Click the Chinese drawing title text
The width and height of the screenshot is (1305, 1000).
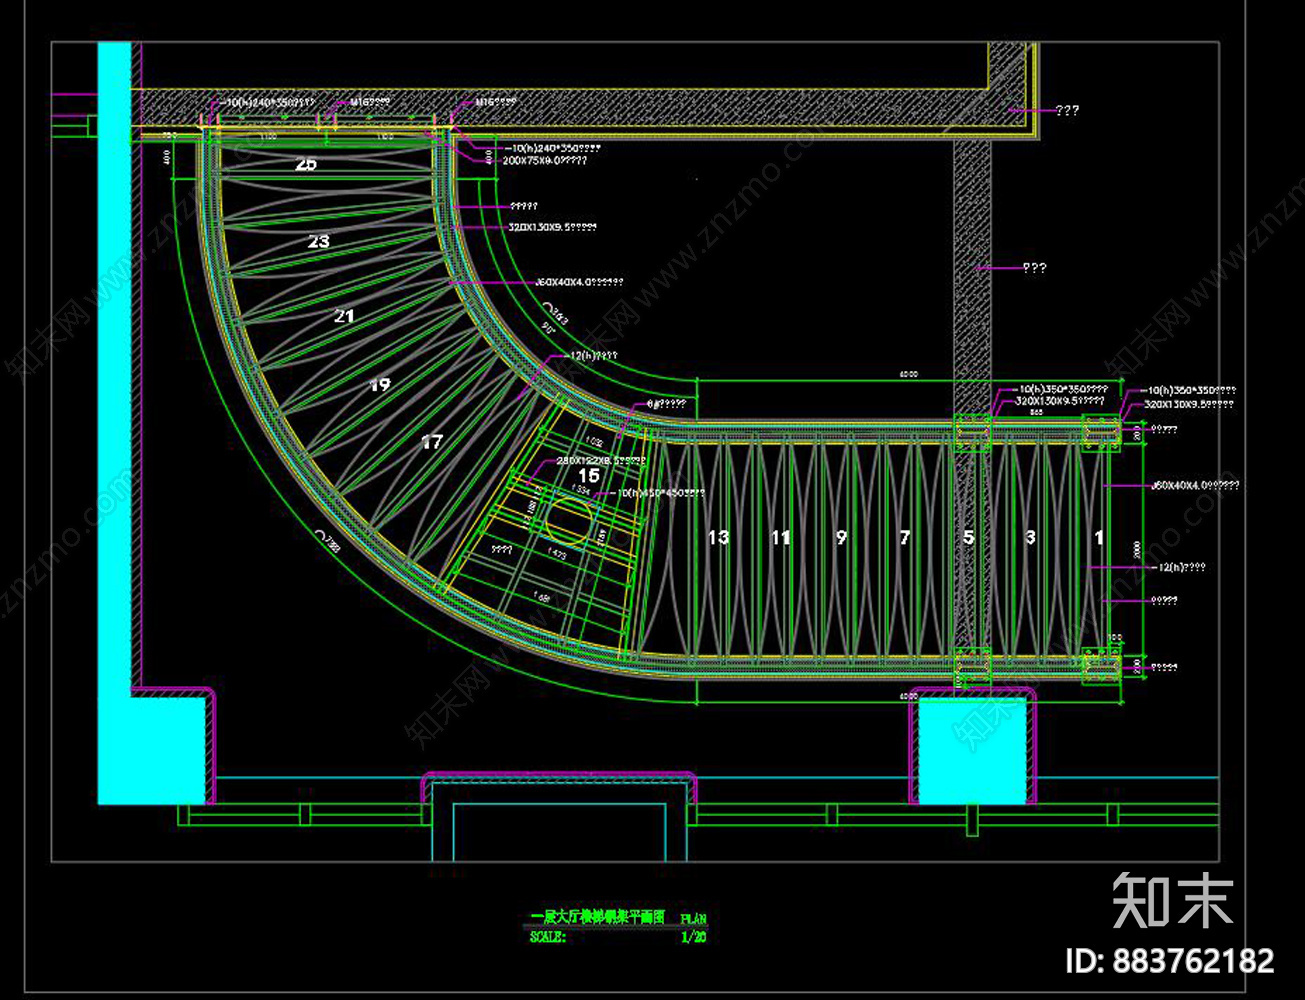[x=597, y=916]
